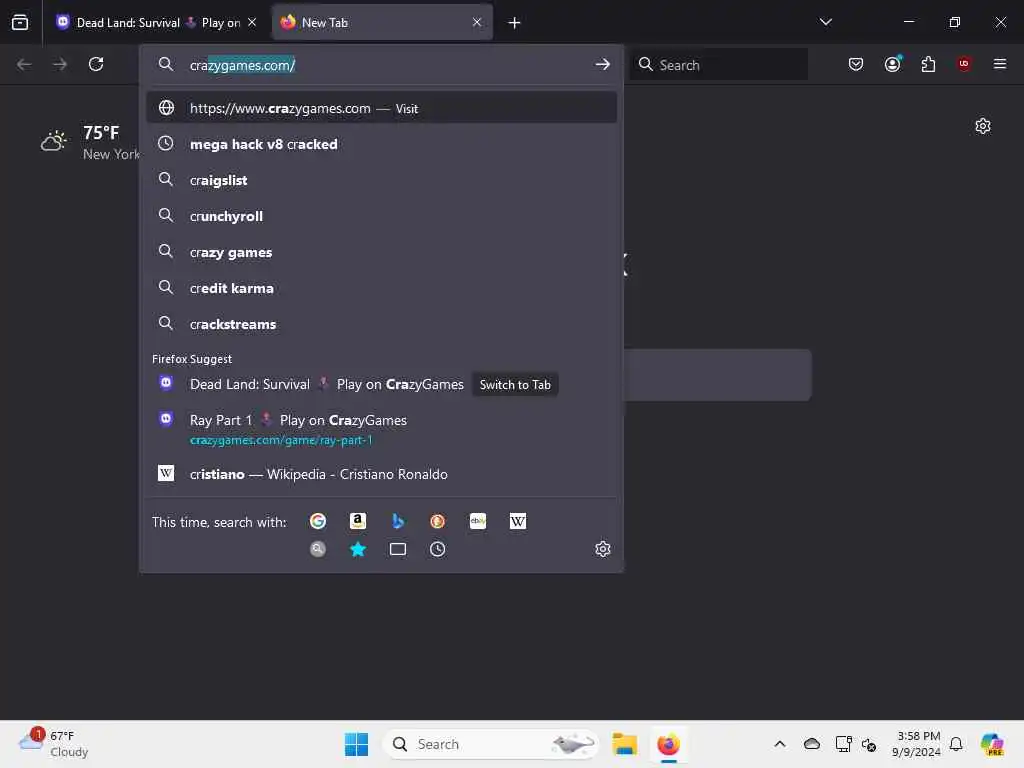Focus the toolbar Search box
The width and height of the screenshot is (1024, 768).
[719, 65]
